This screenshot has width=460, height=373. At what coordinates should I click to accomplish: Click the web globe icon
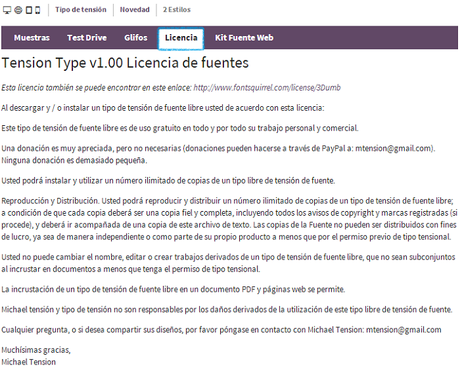click(x=18, y=10)
